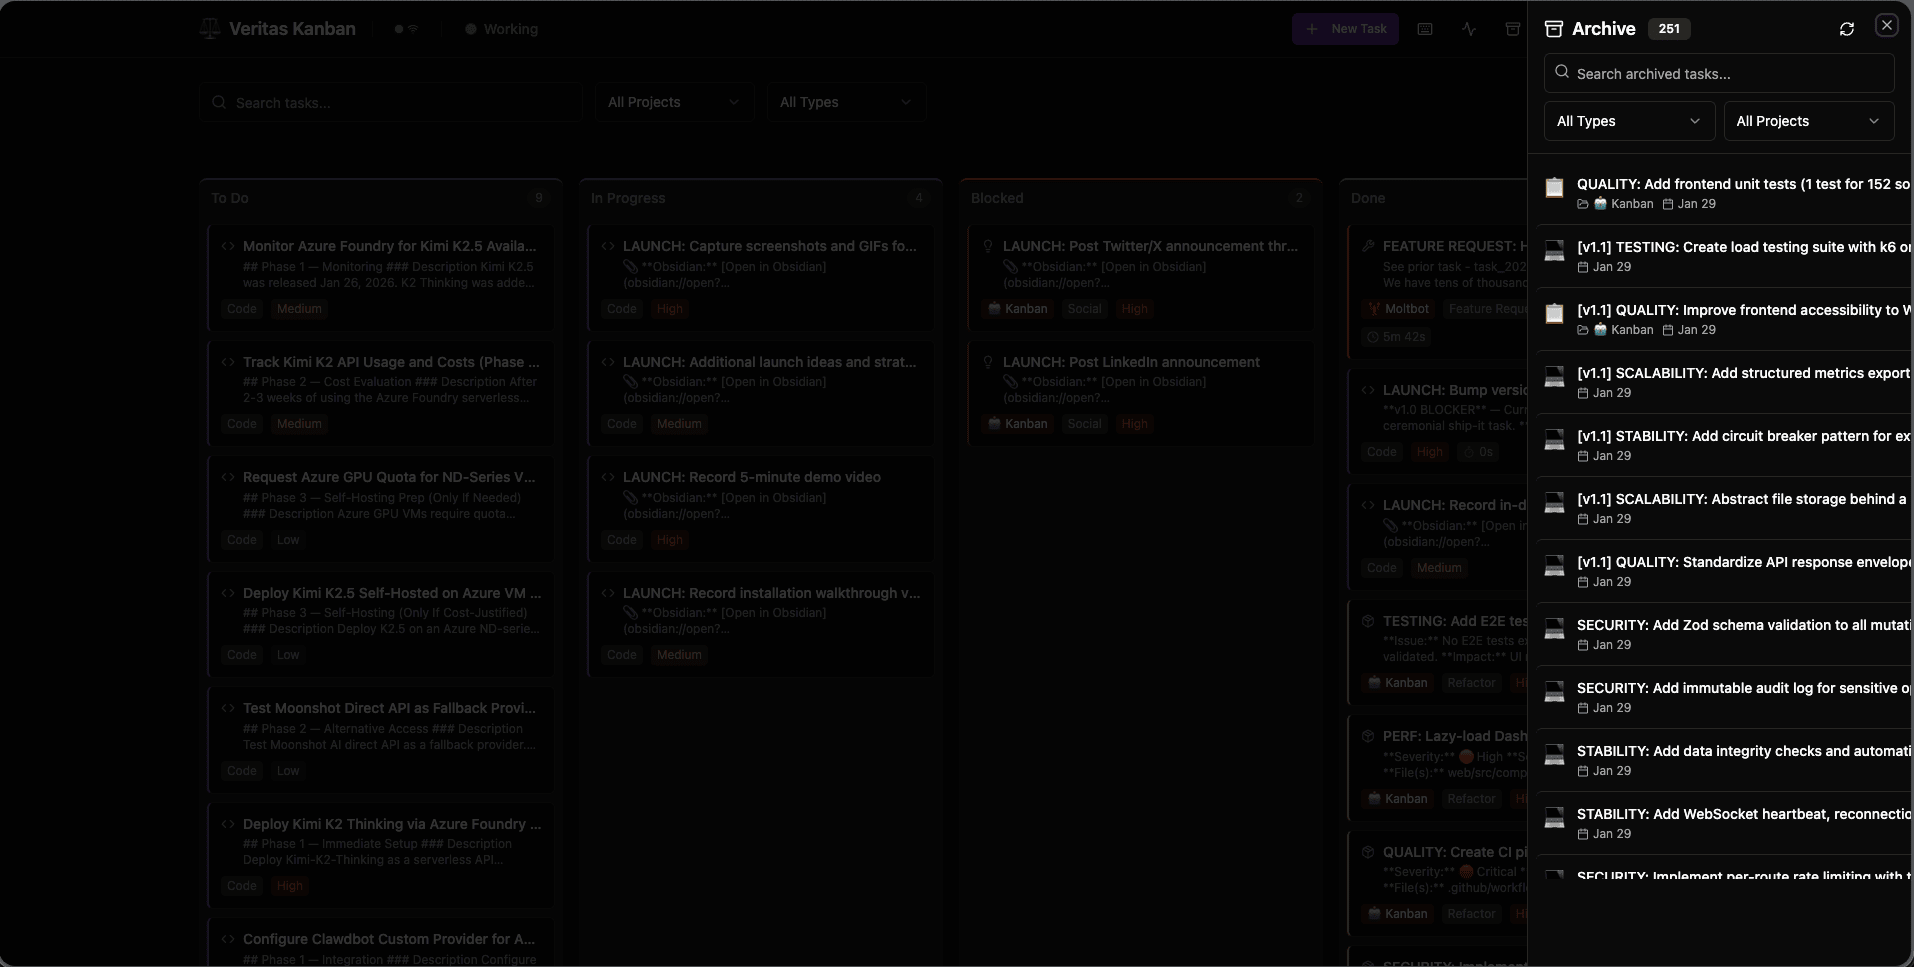The width and height of the screenshot is (1914, 967).
Task: Click clipboard icon of frontend unit tests task
Action: pos(1554,187)
